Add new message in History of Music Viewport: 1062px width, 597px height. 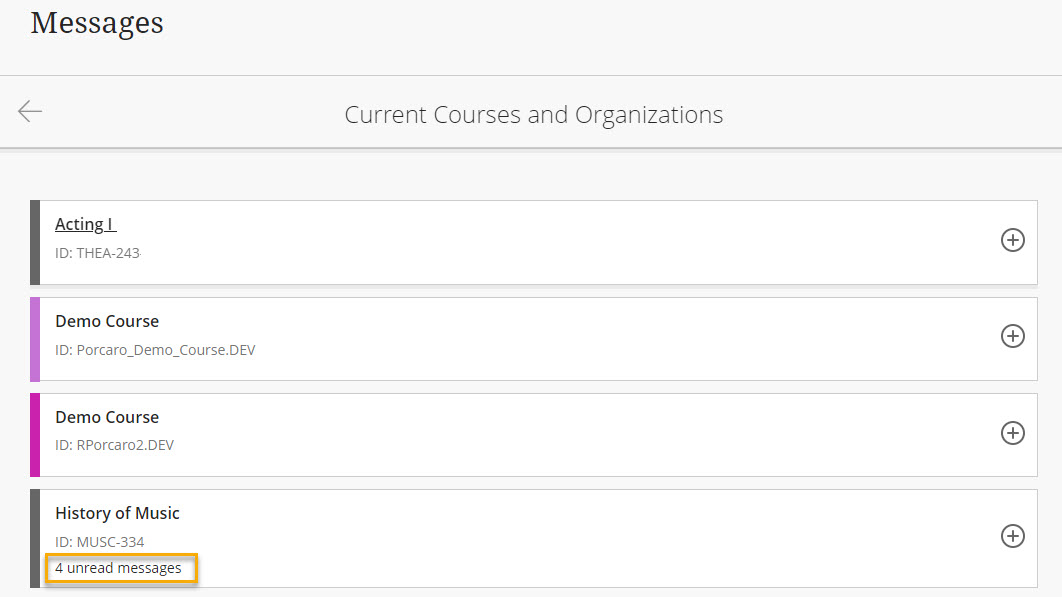tap(1013, 536)
